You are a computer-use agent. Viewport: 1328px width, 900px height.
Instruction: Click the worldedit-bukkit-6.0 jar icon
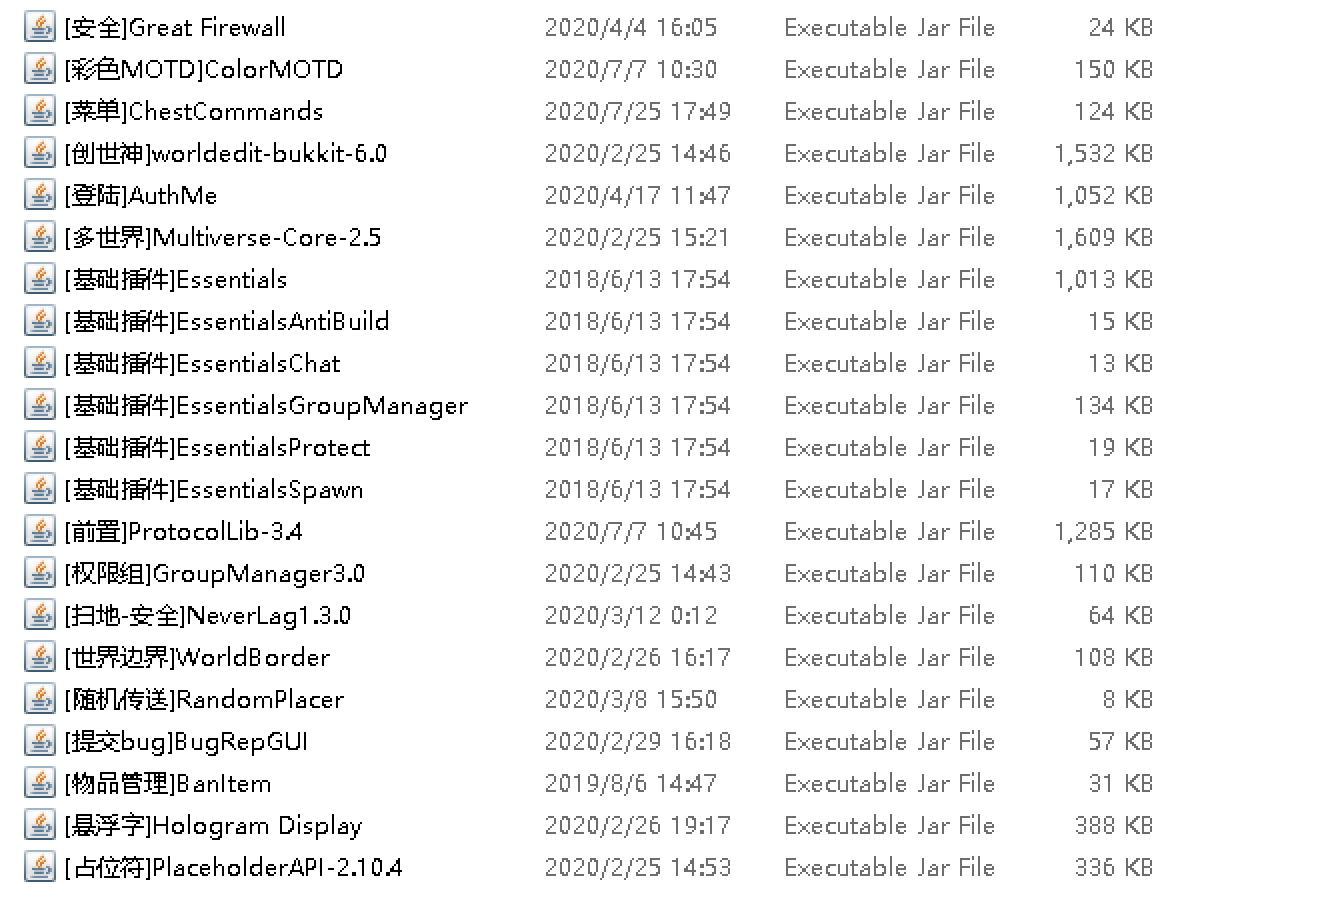pyautogui.click(x=40, y=153)
